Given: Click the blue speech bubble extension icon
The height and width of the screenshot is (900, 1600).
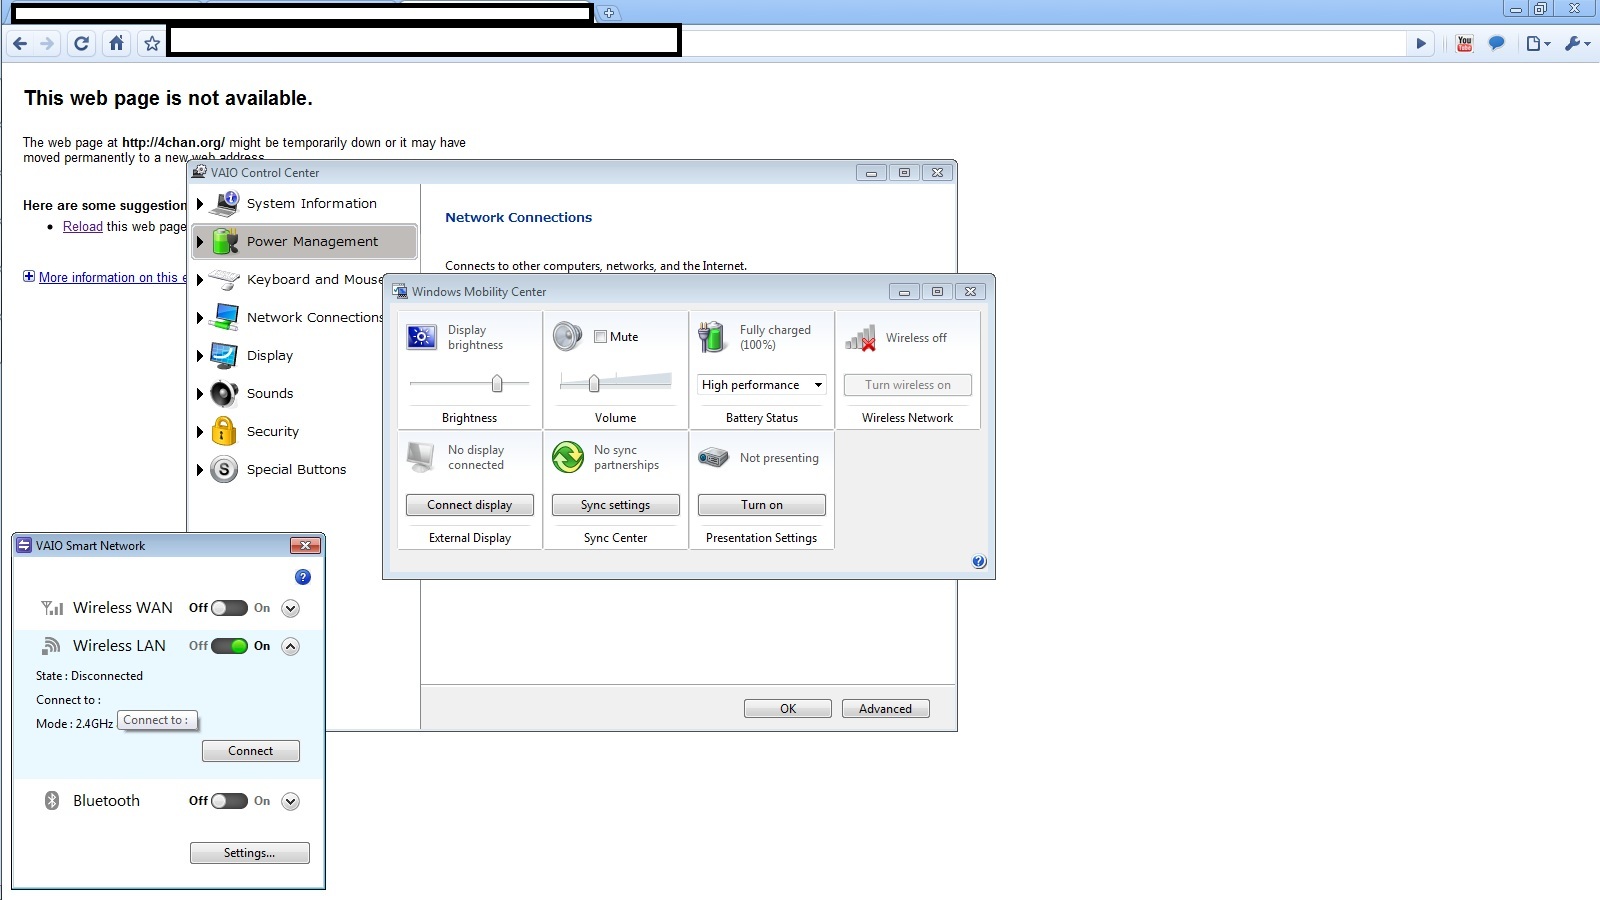Looking at the screenshot, I should pyautogui.click(x=1497, y=44).
